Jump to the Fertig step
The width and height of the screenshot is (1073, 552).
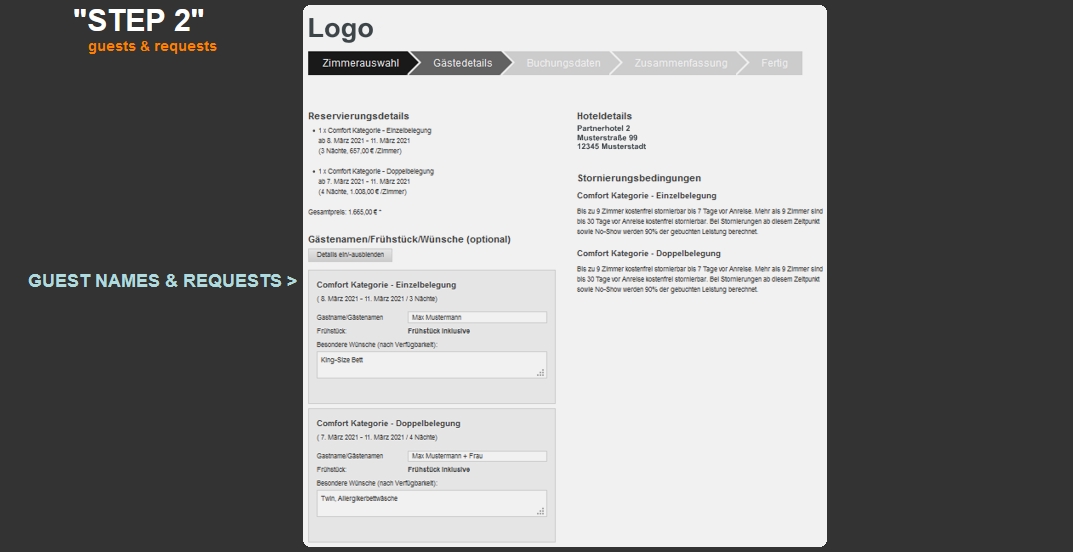(x=774, y=63)
